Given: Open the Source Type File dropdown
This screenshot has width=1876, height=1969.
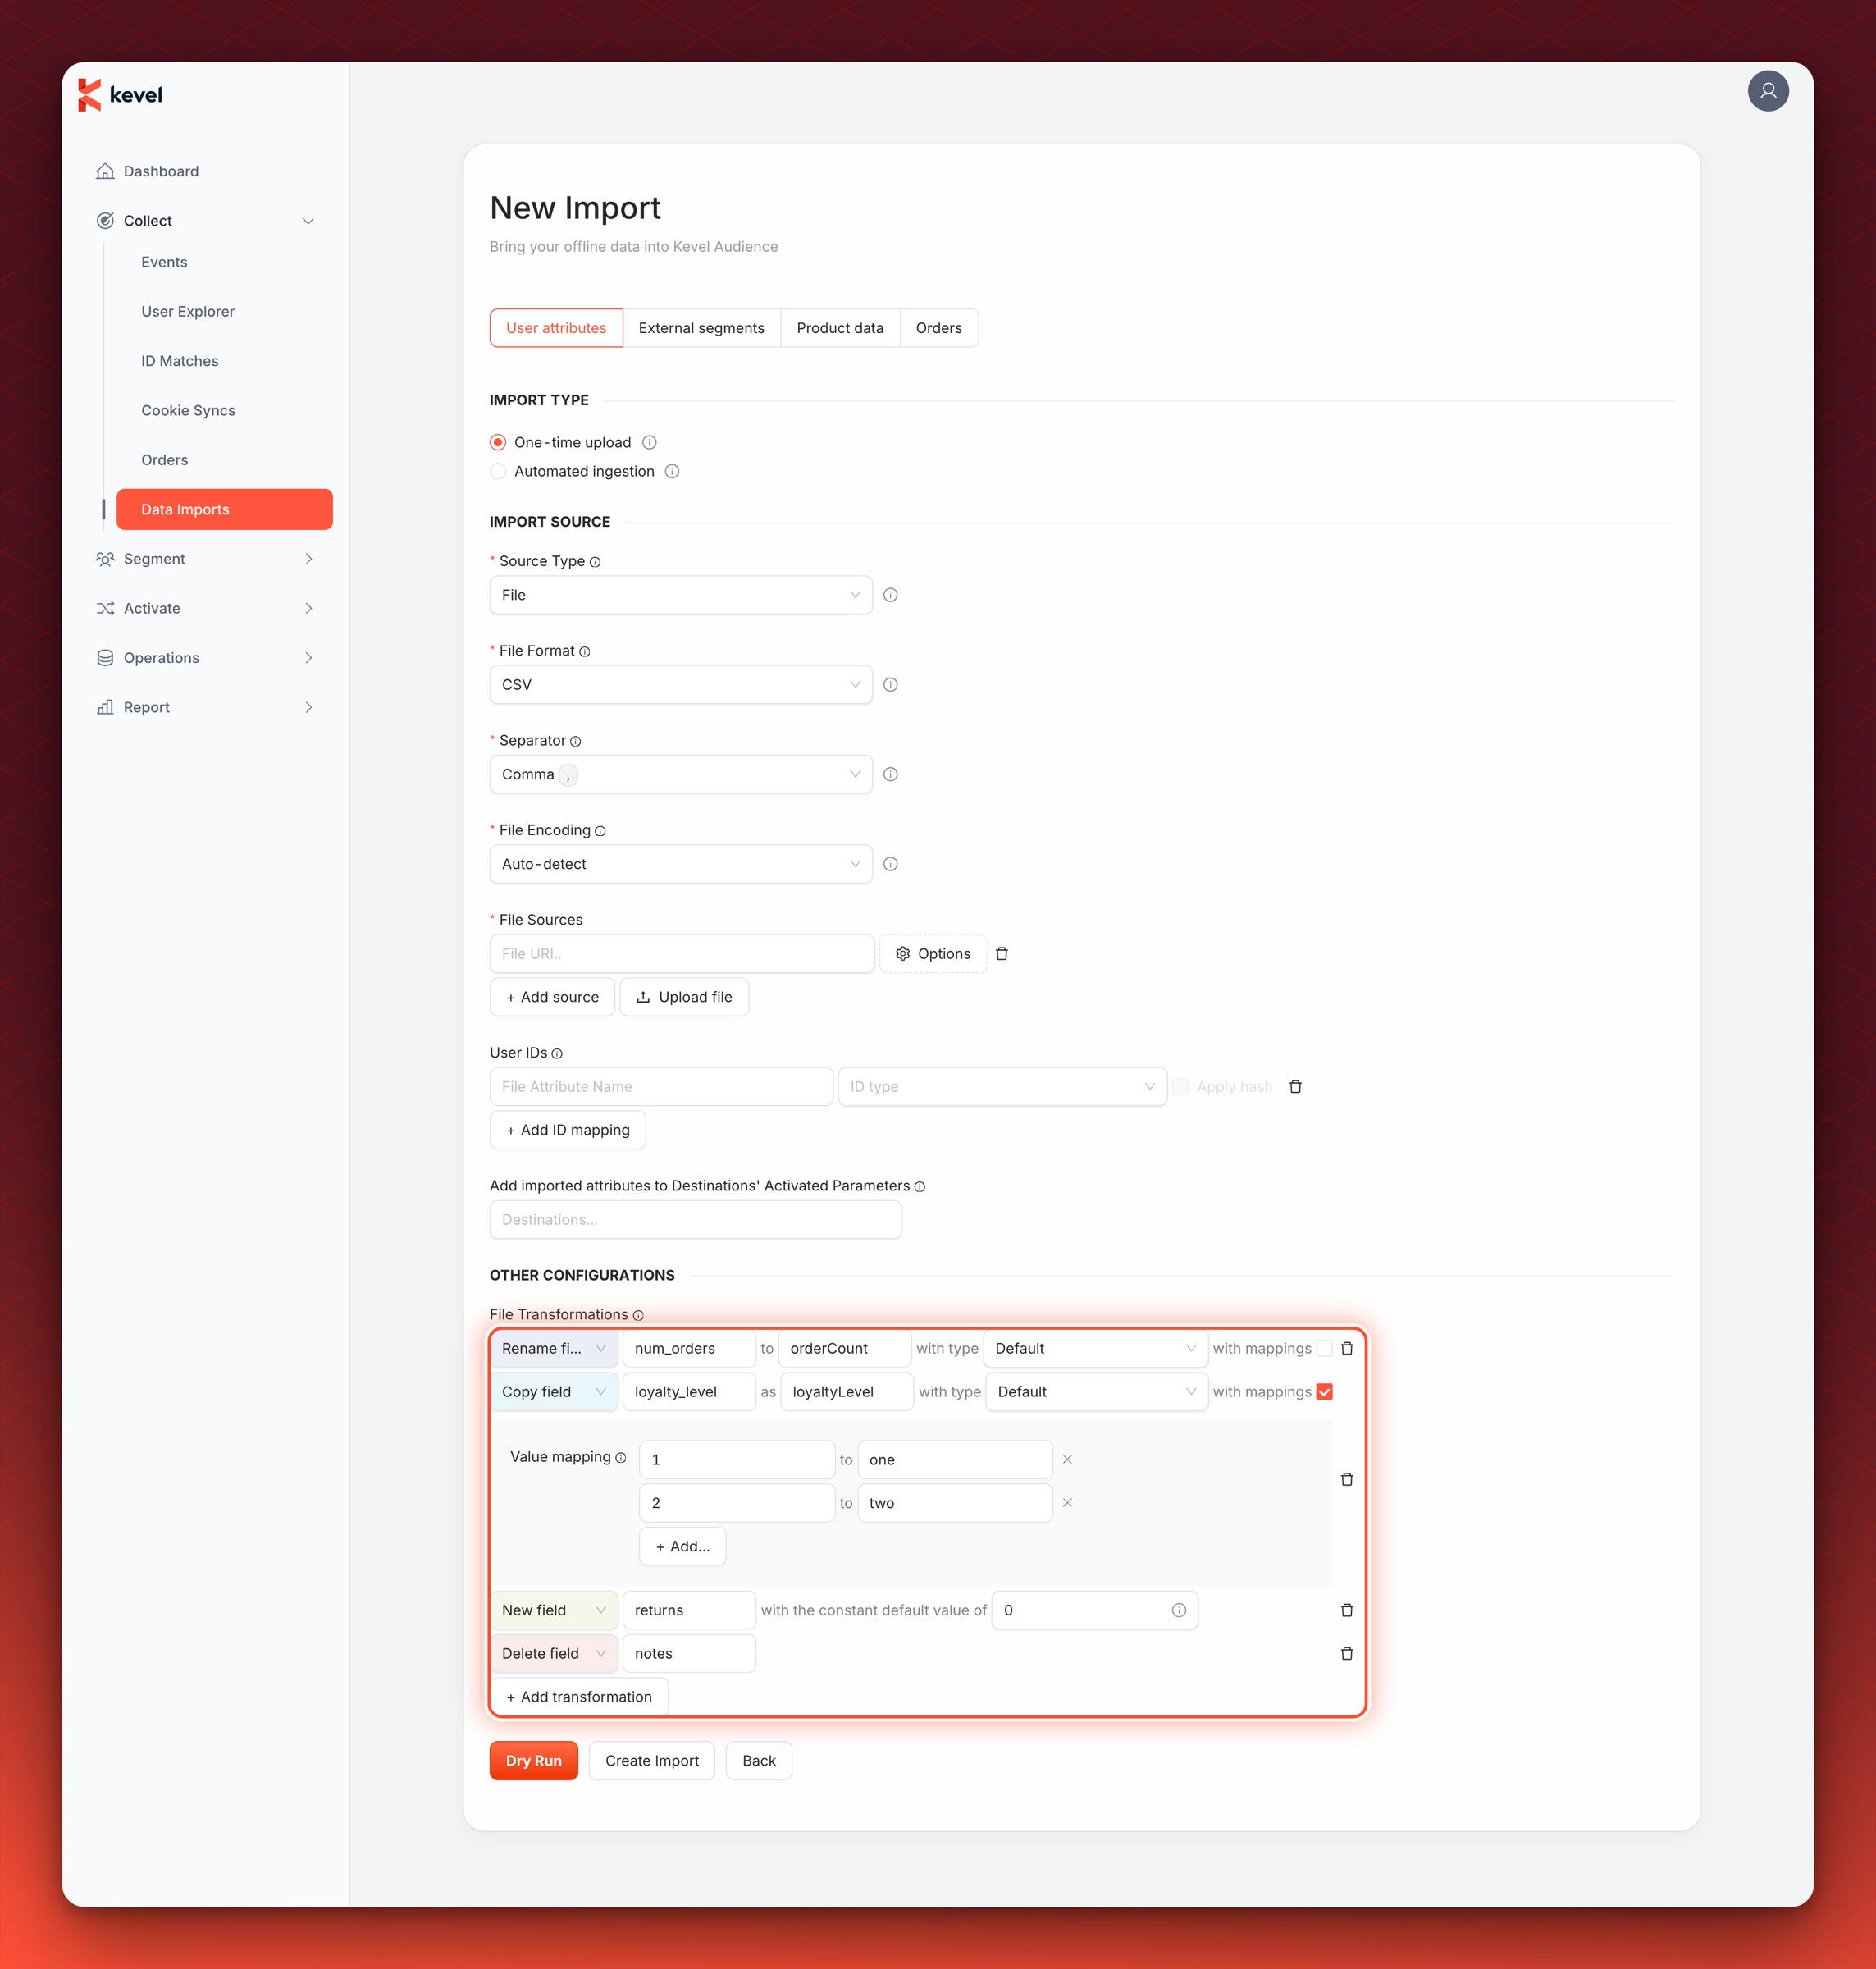Looking at the screenshot, I should [680, 595].
